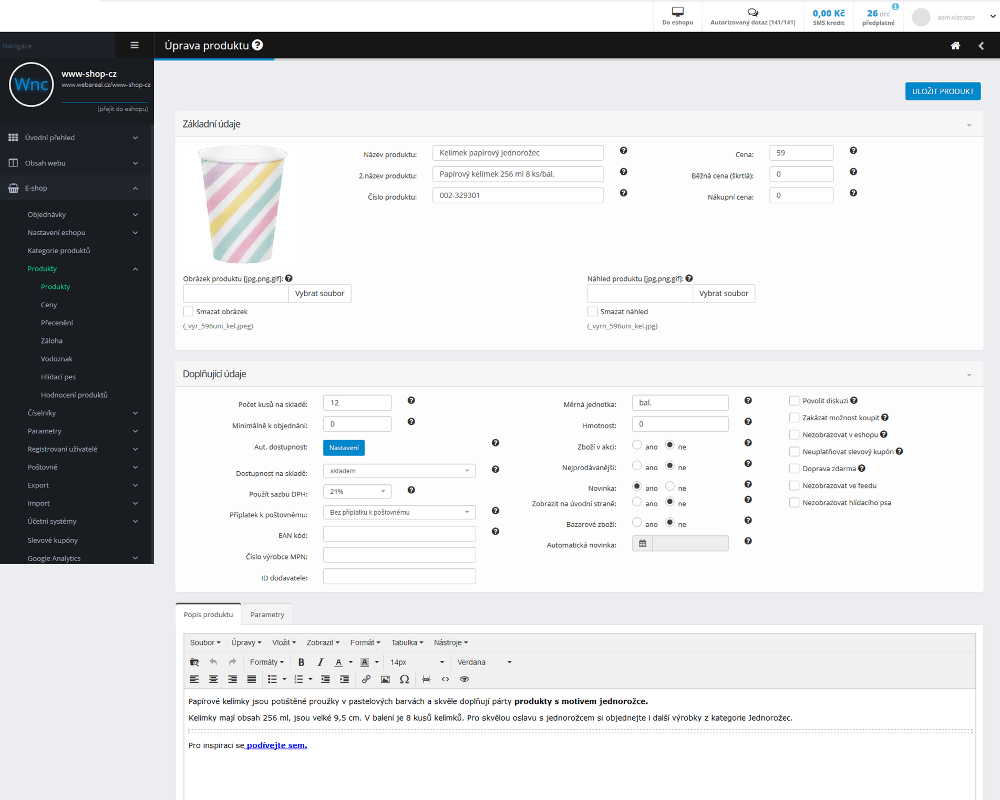Open the 'Vložit' editor menu
This screenshot has width=1000, height=800.
[285, 642]
